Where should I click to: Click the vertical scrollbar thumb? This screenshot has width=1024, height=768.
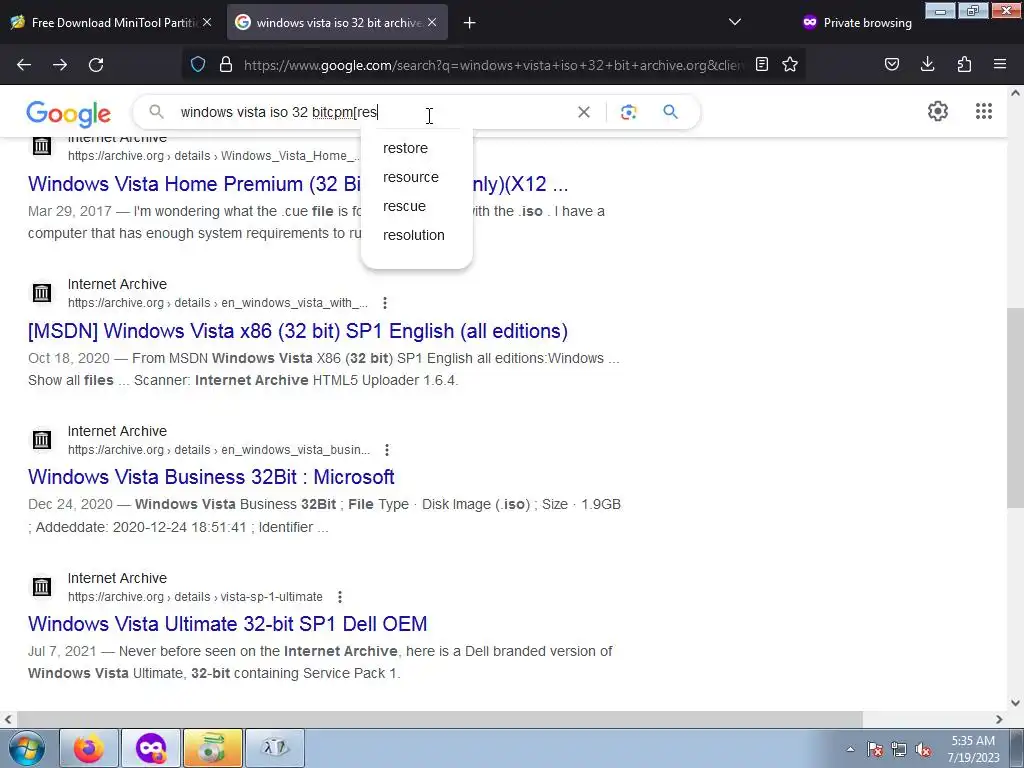point(1015,406)
